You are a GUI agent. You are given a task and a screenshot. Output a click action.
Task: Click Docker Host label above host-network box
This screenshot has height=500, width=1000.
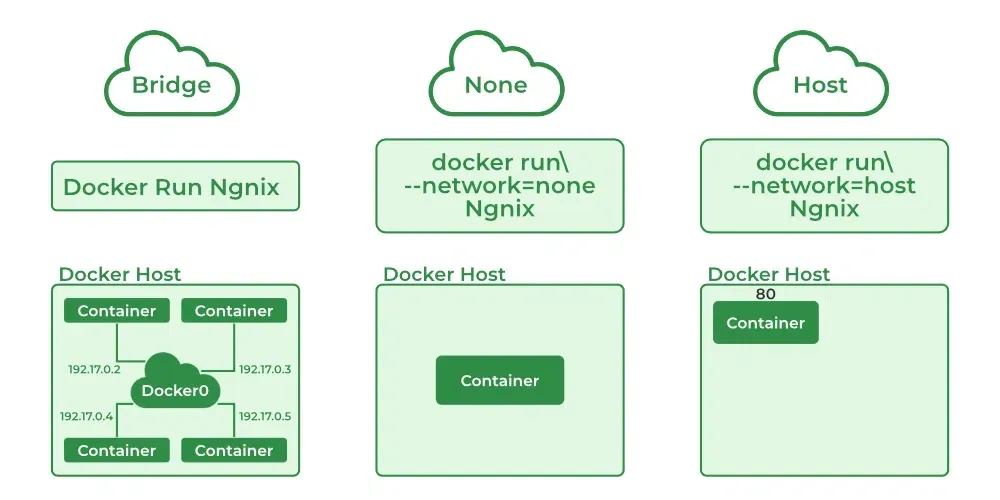click(x=769, y=274)
